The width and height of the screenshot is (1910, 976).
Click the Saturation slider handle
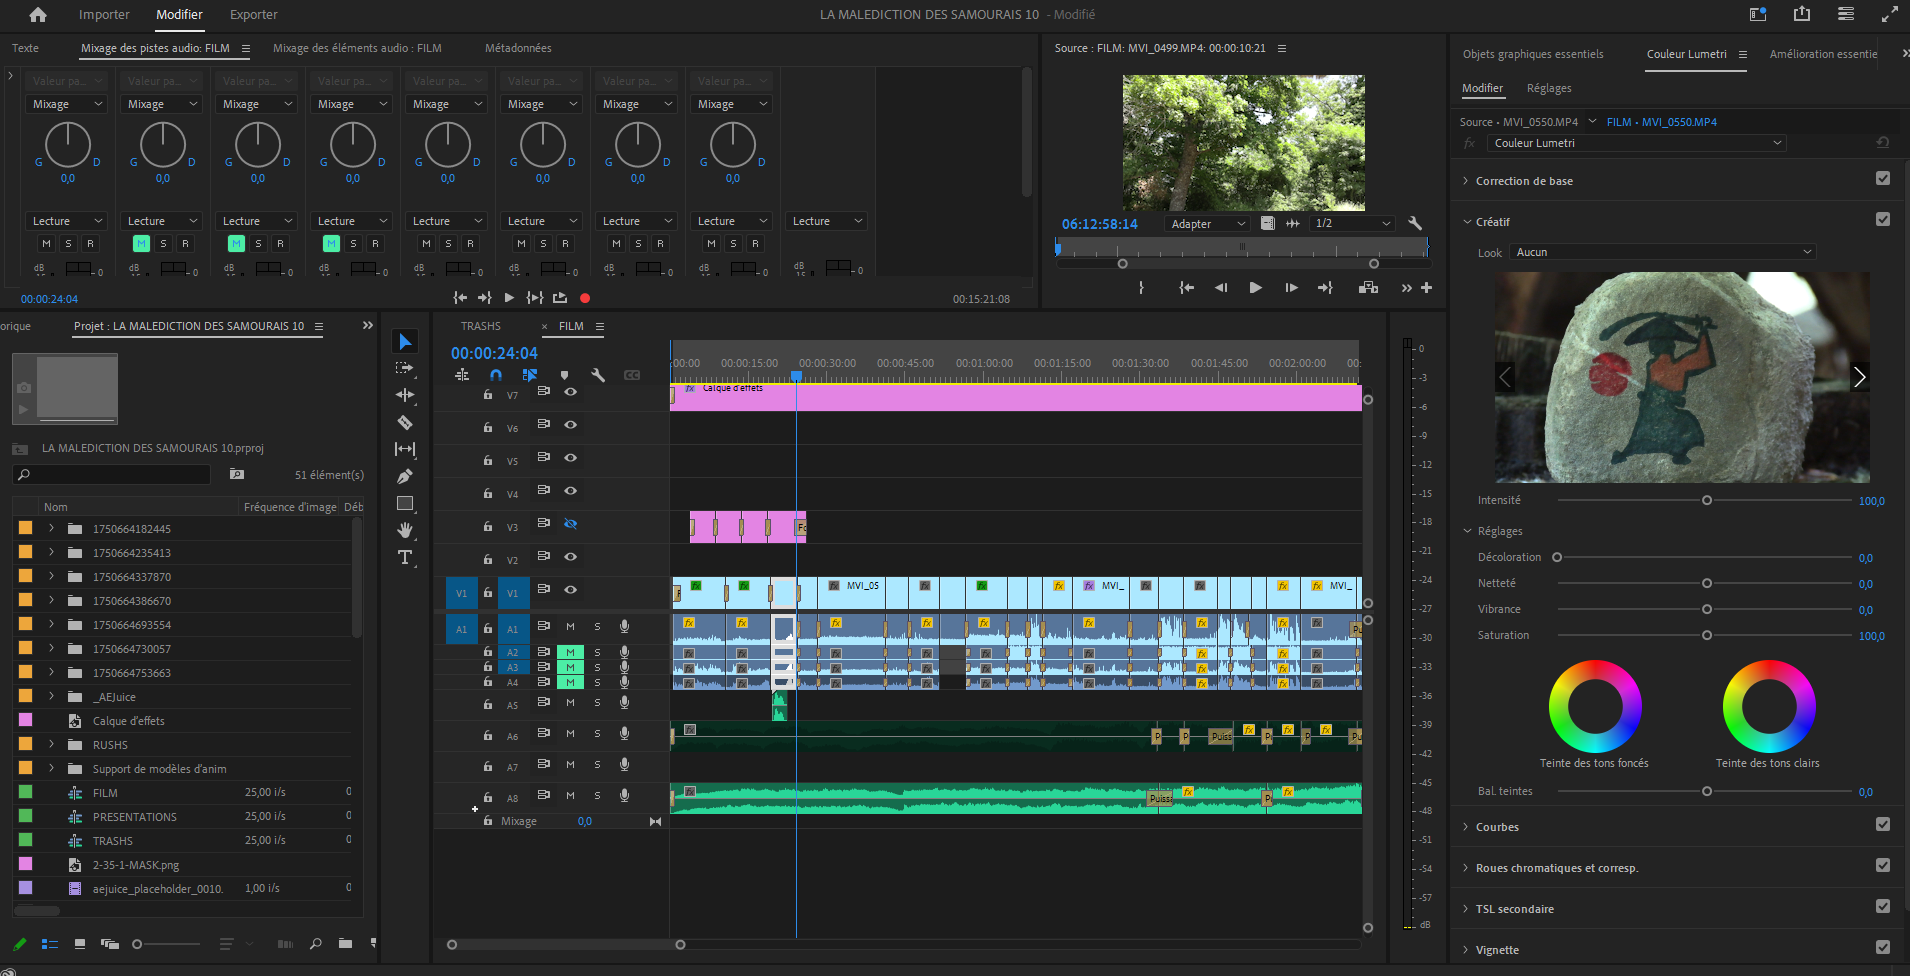coord(1707,636)
